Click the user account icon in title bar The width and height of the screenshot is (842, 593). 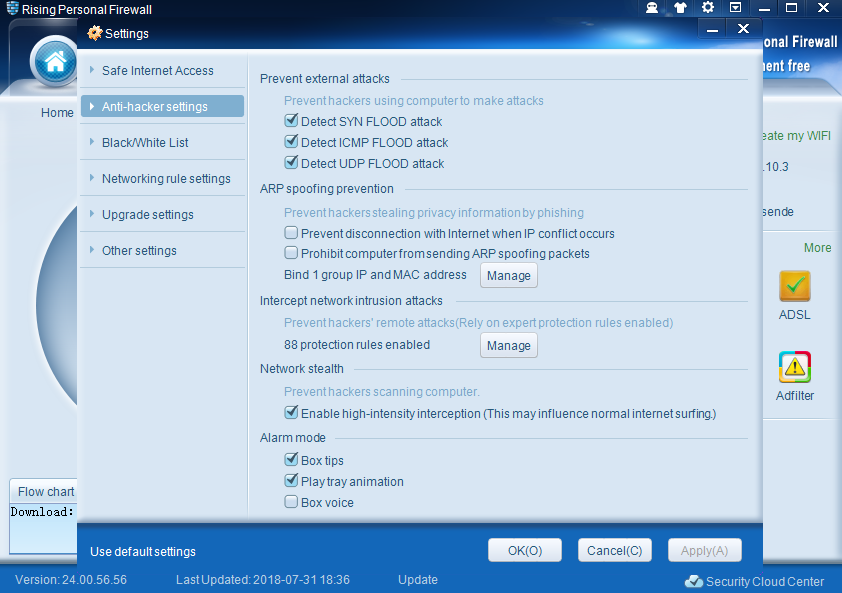point(652,8)
